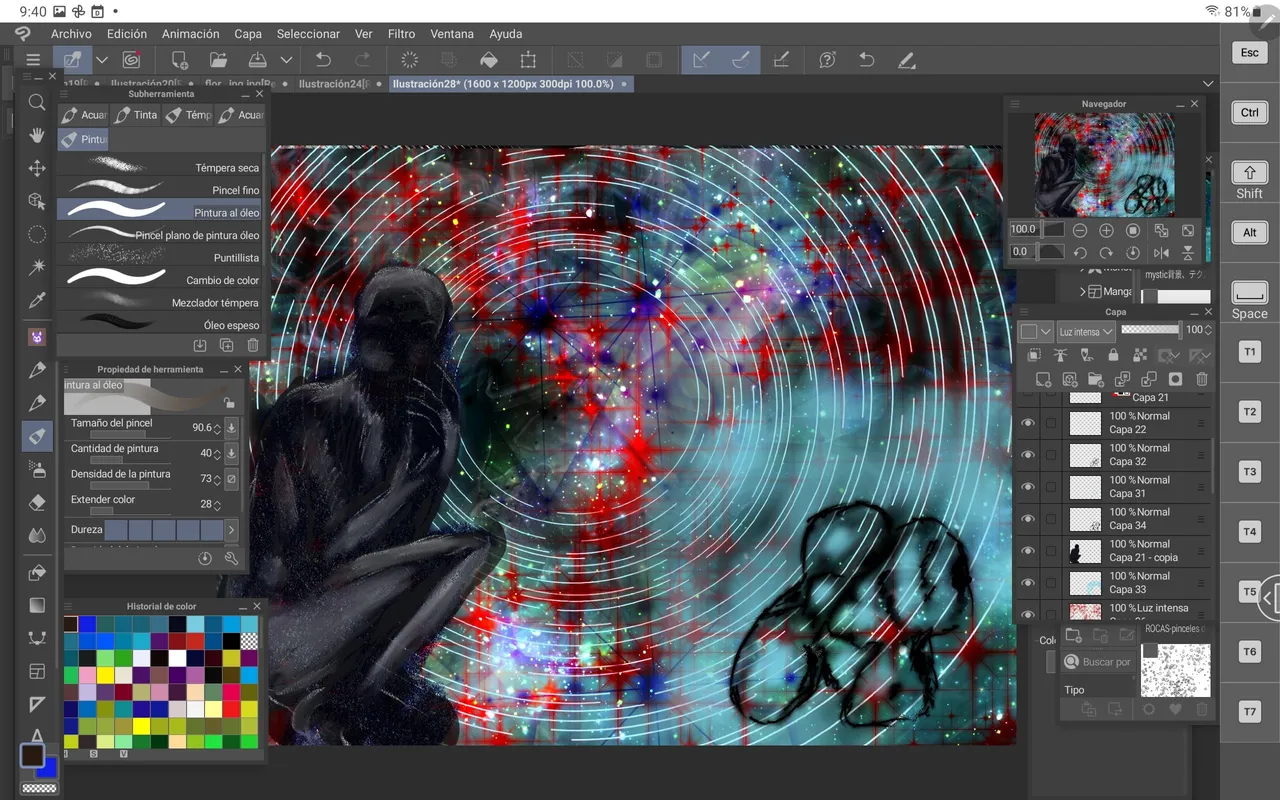Select the Eyedropper tool
Screen dimensions: 1280x800
click(x=37, y=300)
